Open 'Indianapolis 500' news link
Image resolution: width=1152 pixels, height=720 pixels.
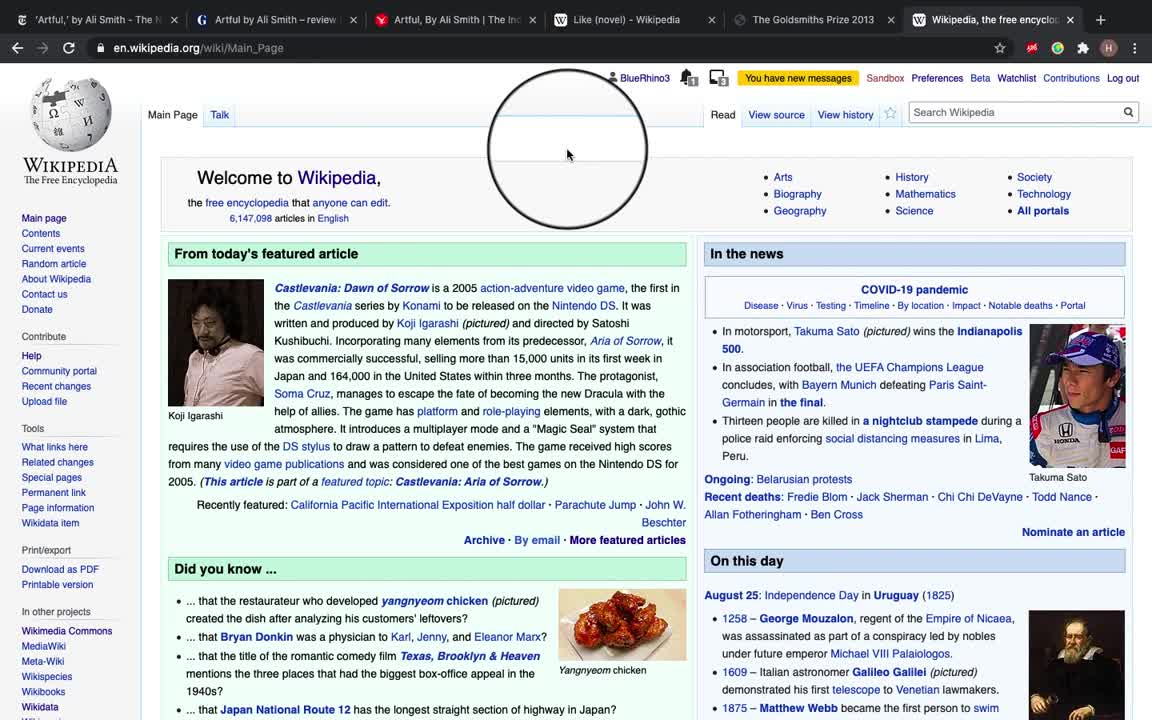(872, 340)
